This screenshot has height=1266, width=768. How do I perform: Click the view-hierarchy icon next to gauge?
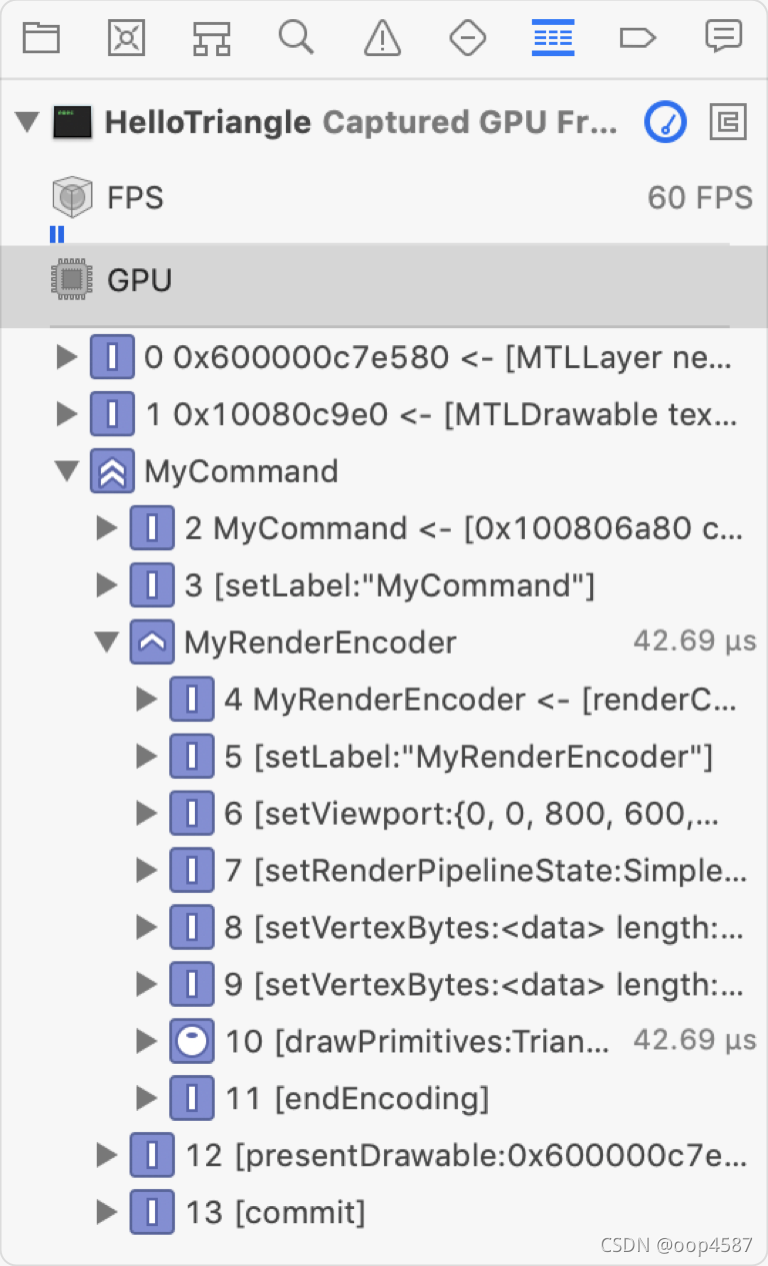coord(728,123)
